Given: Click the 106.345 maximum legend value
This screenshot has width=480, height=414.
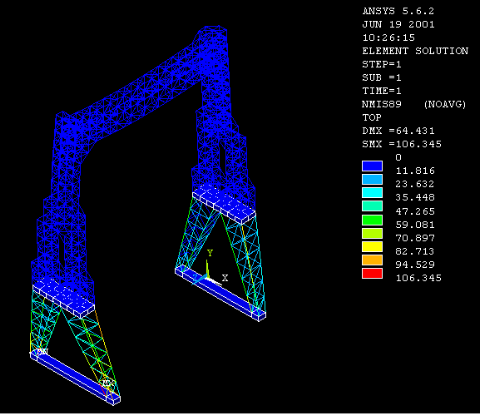Looking at the screenshot, I should 418,278.
